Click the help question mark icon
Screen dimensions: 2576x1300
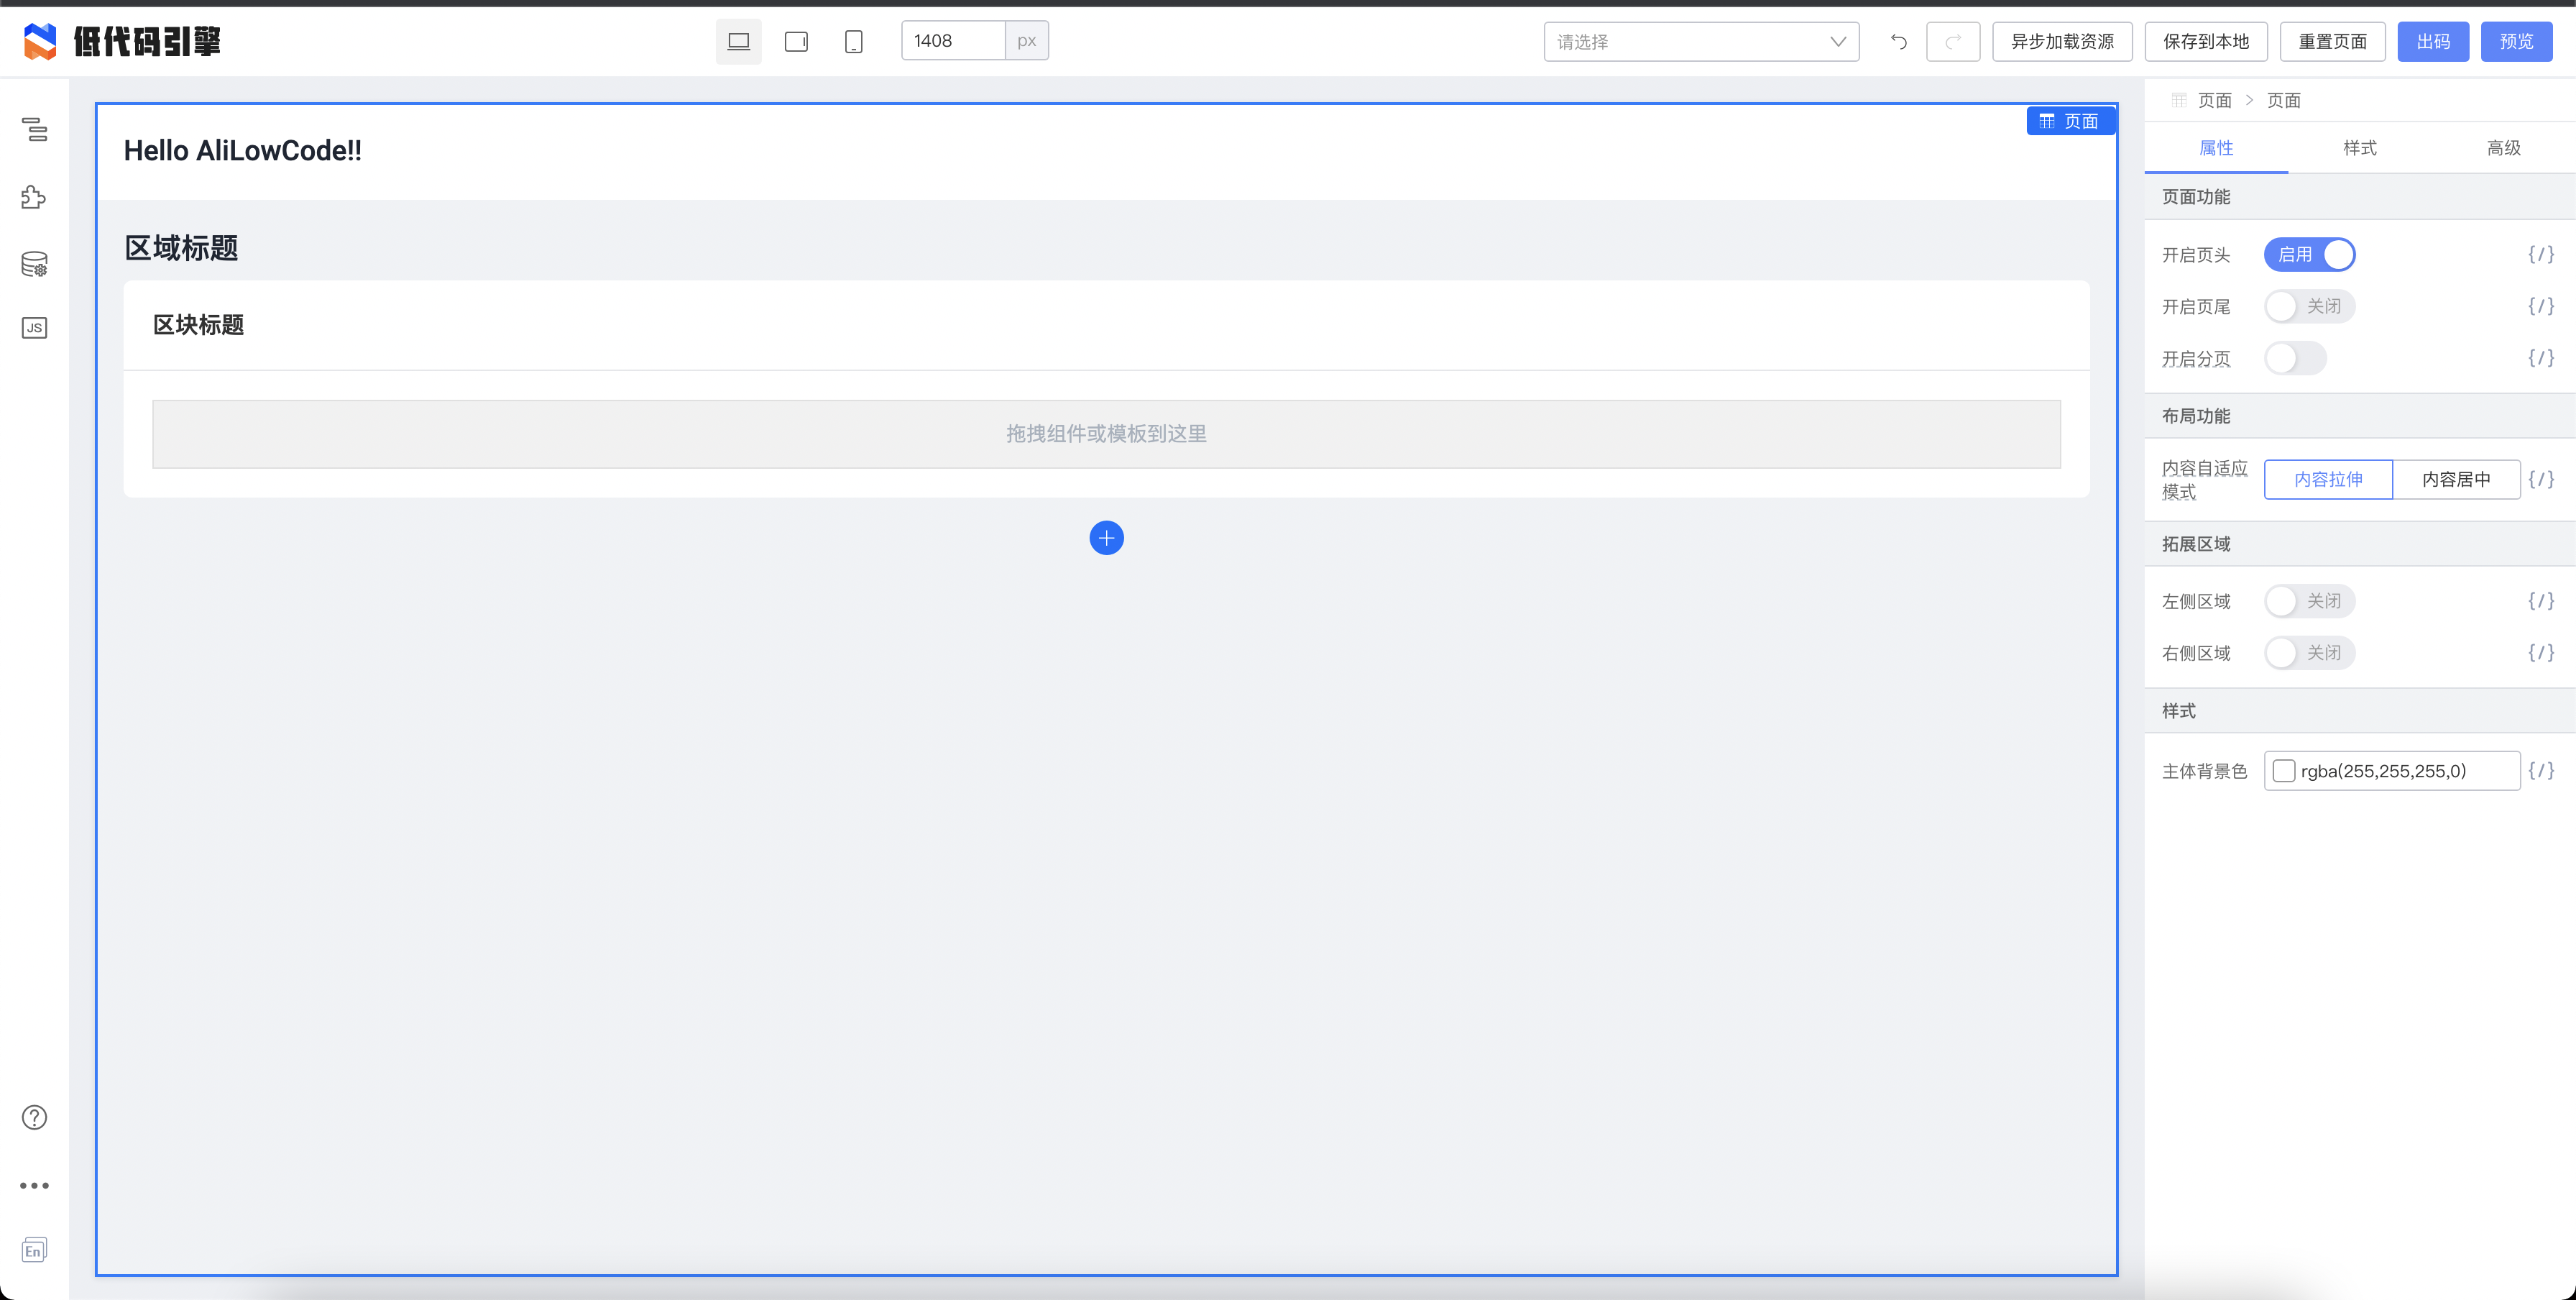pos(34,1117)
